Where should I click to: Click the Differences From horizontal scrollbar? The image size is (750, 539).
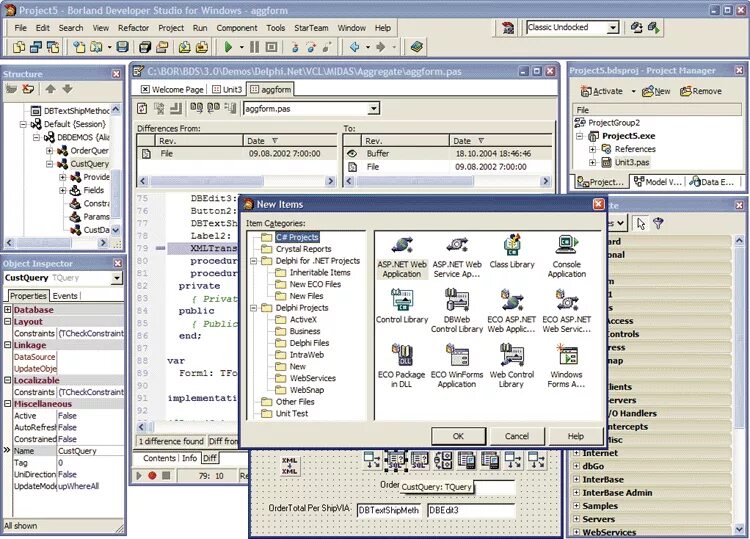(x=236, y=181)
